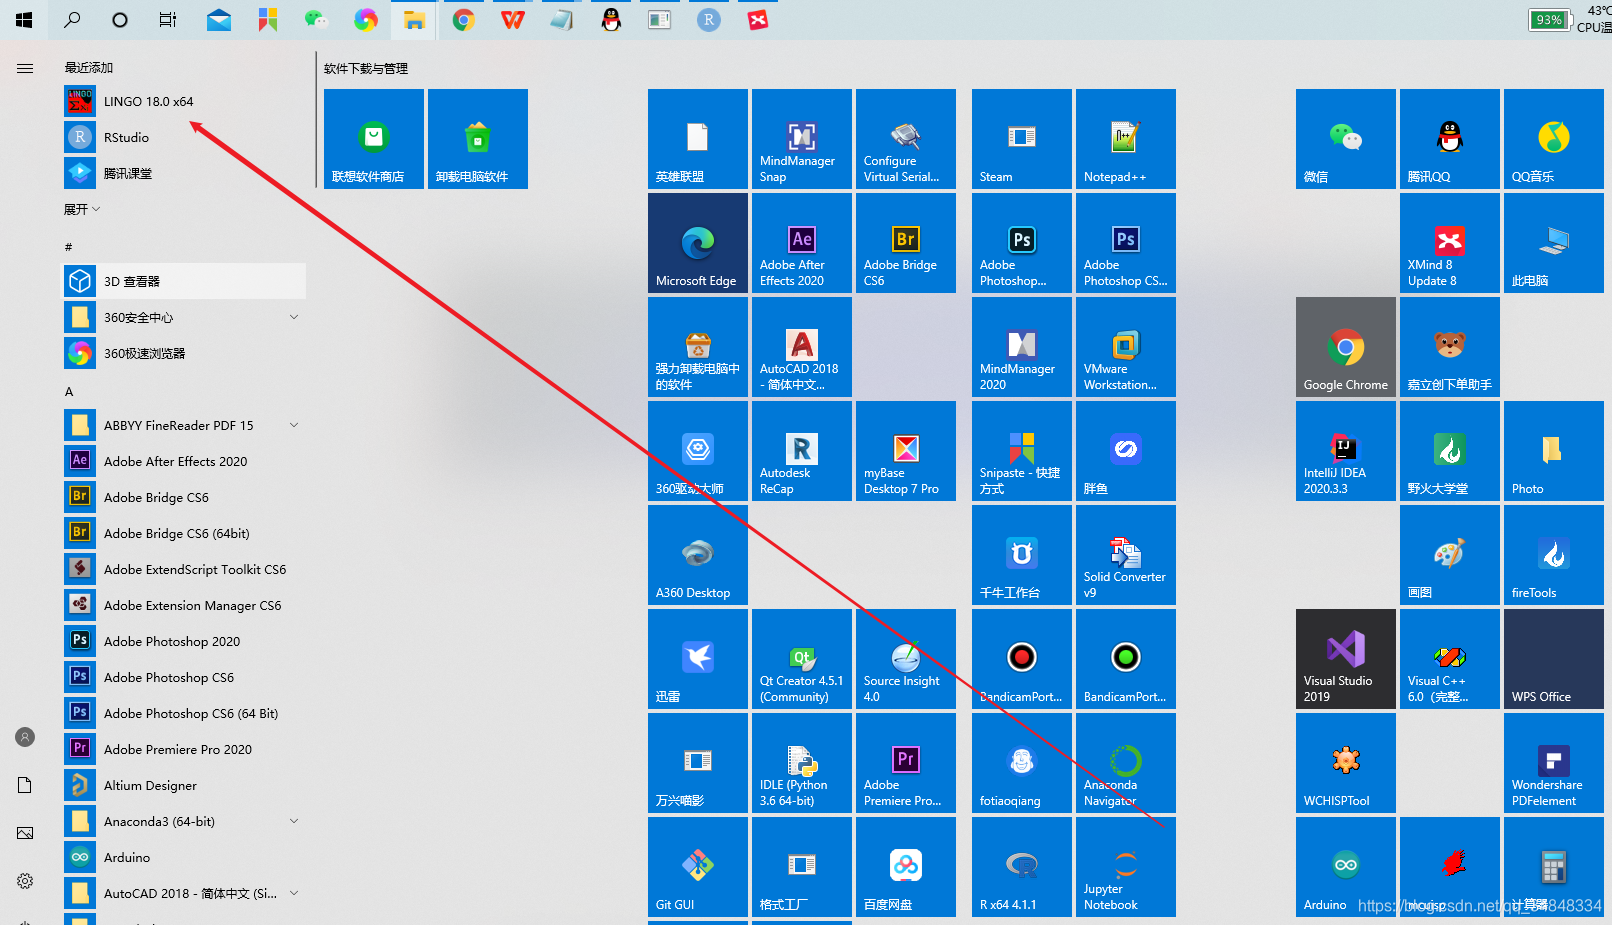Launch the VMware Workstation tile
1612x925 pixels.
[x=1126, y=347]
